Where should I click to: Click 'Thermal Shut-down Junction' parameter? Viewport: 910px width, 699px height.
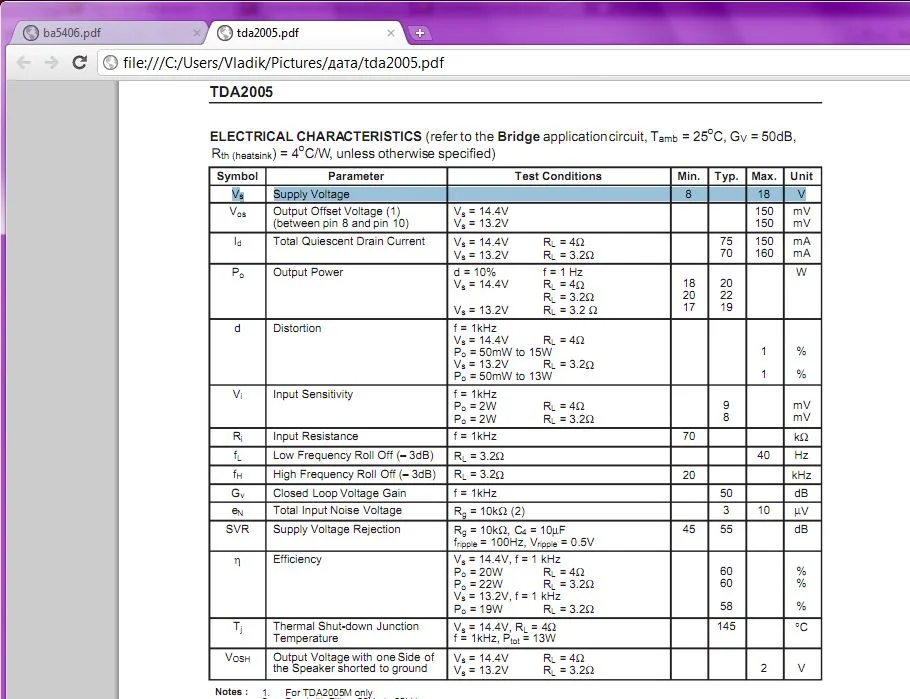[x=346, y=626]
